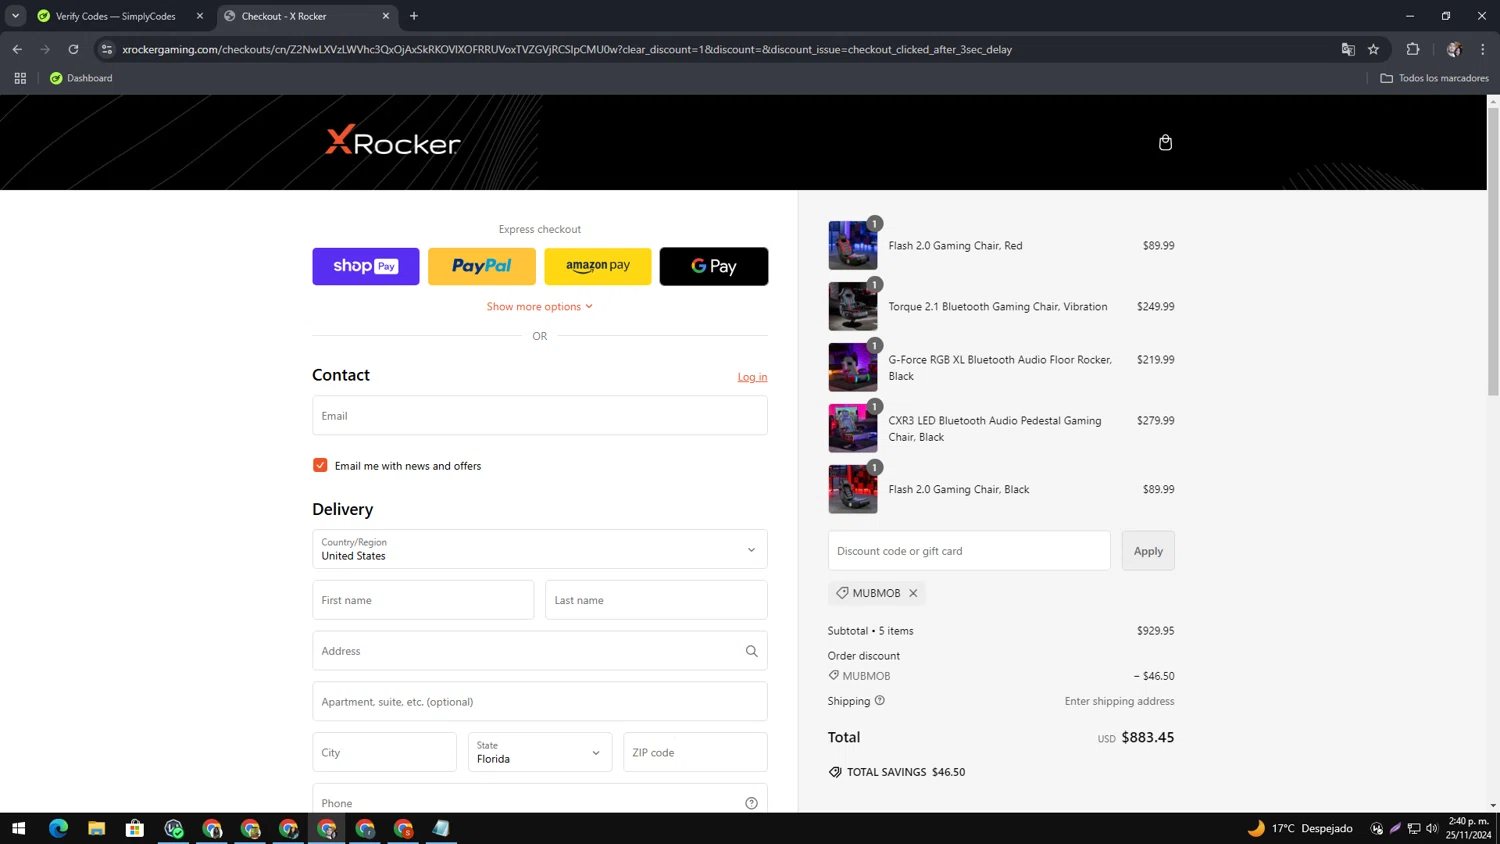This screenshot has width=1500, height=844.
Task: View site information icon in address bar
Action: 107,49
